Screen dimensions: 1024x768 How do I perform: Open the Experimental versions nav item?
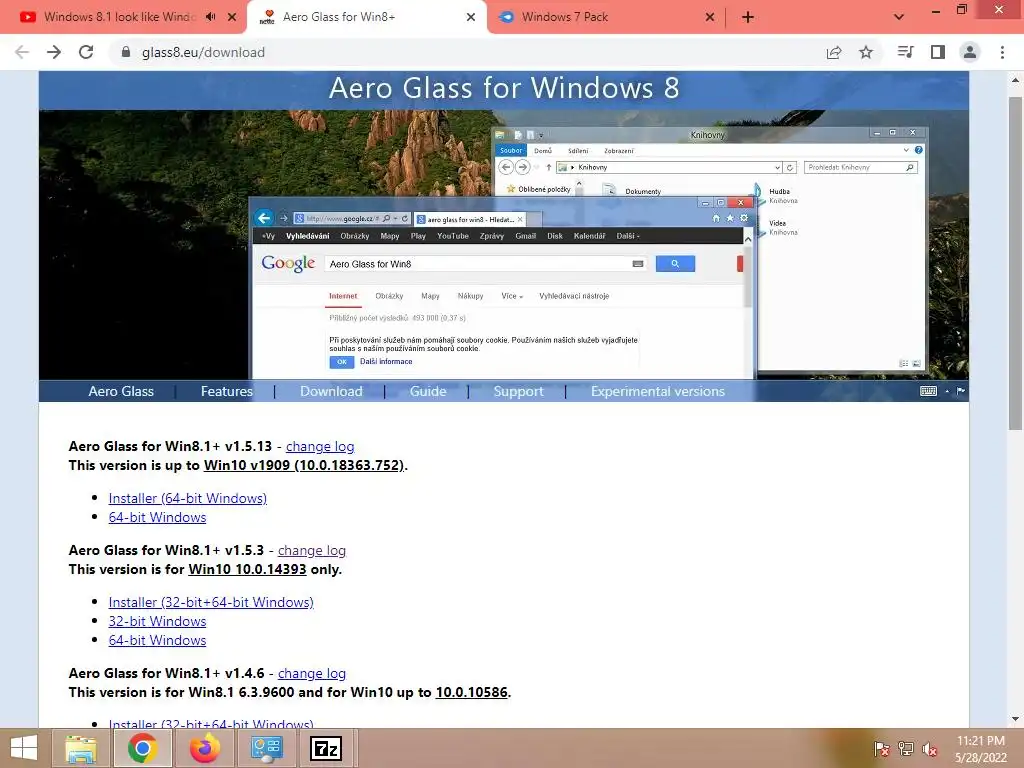point(658,391)
